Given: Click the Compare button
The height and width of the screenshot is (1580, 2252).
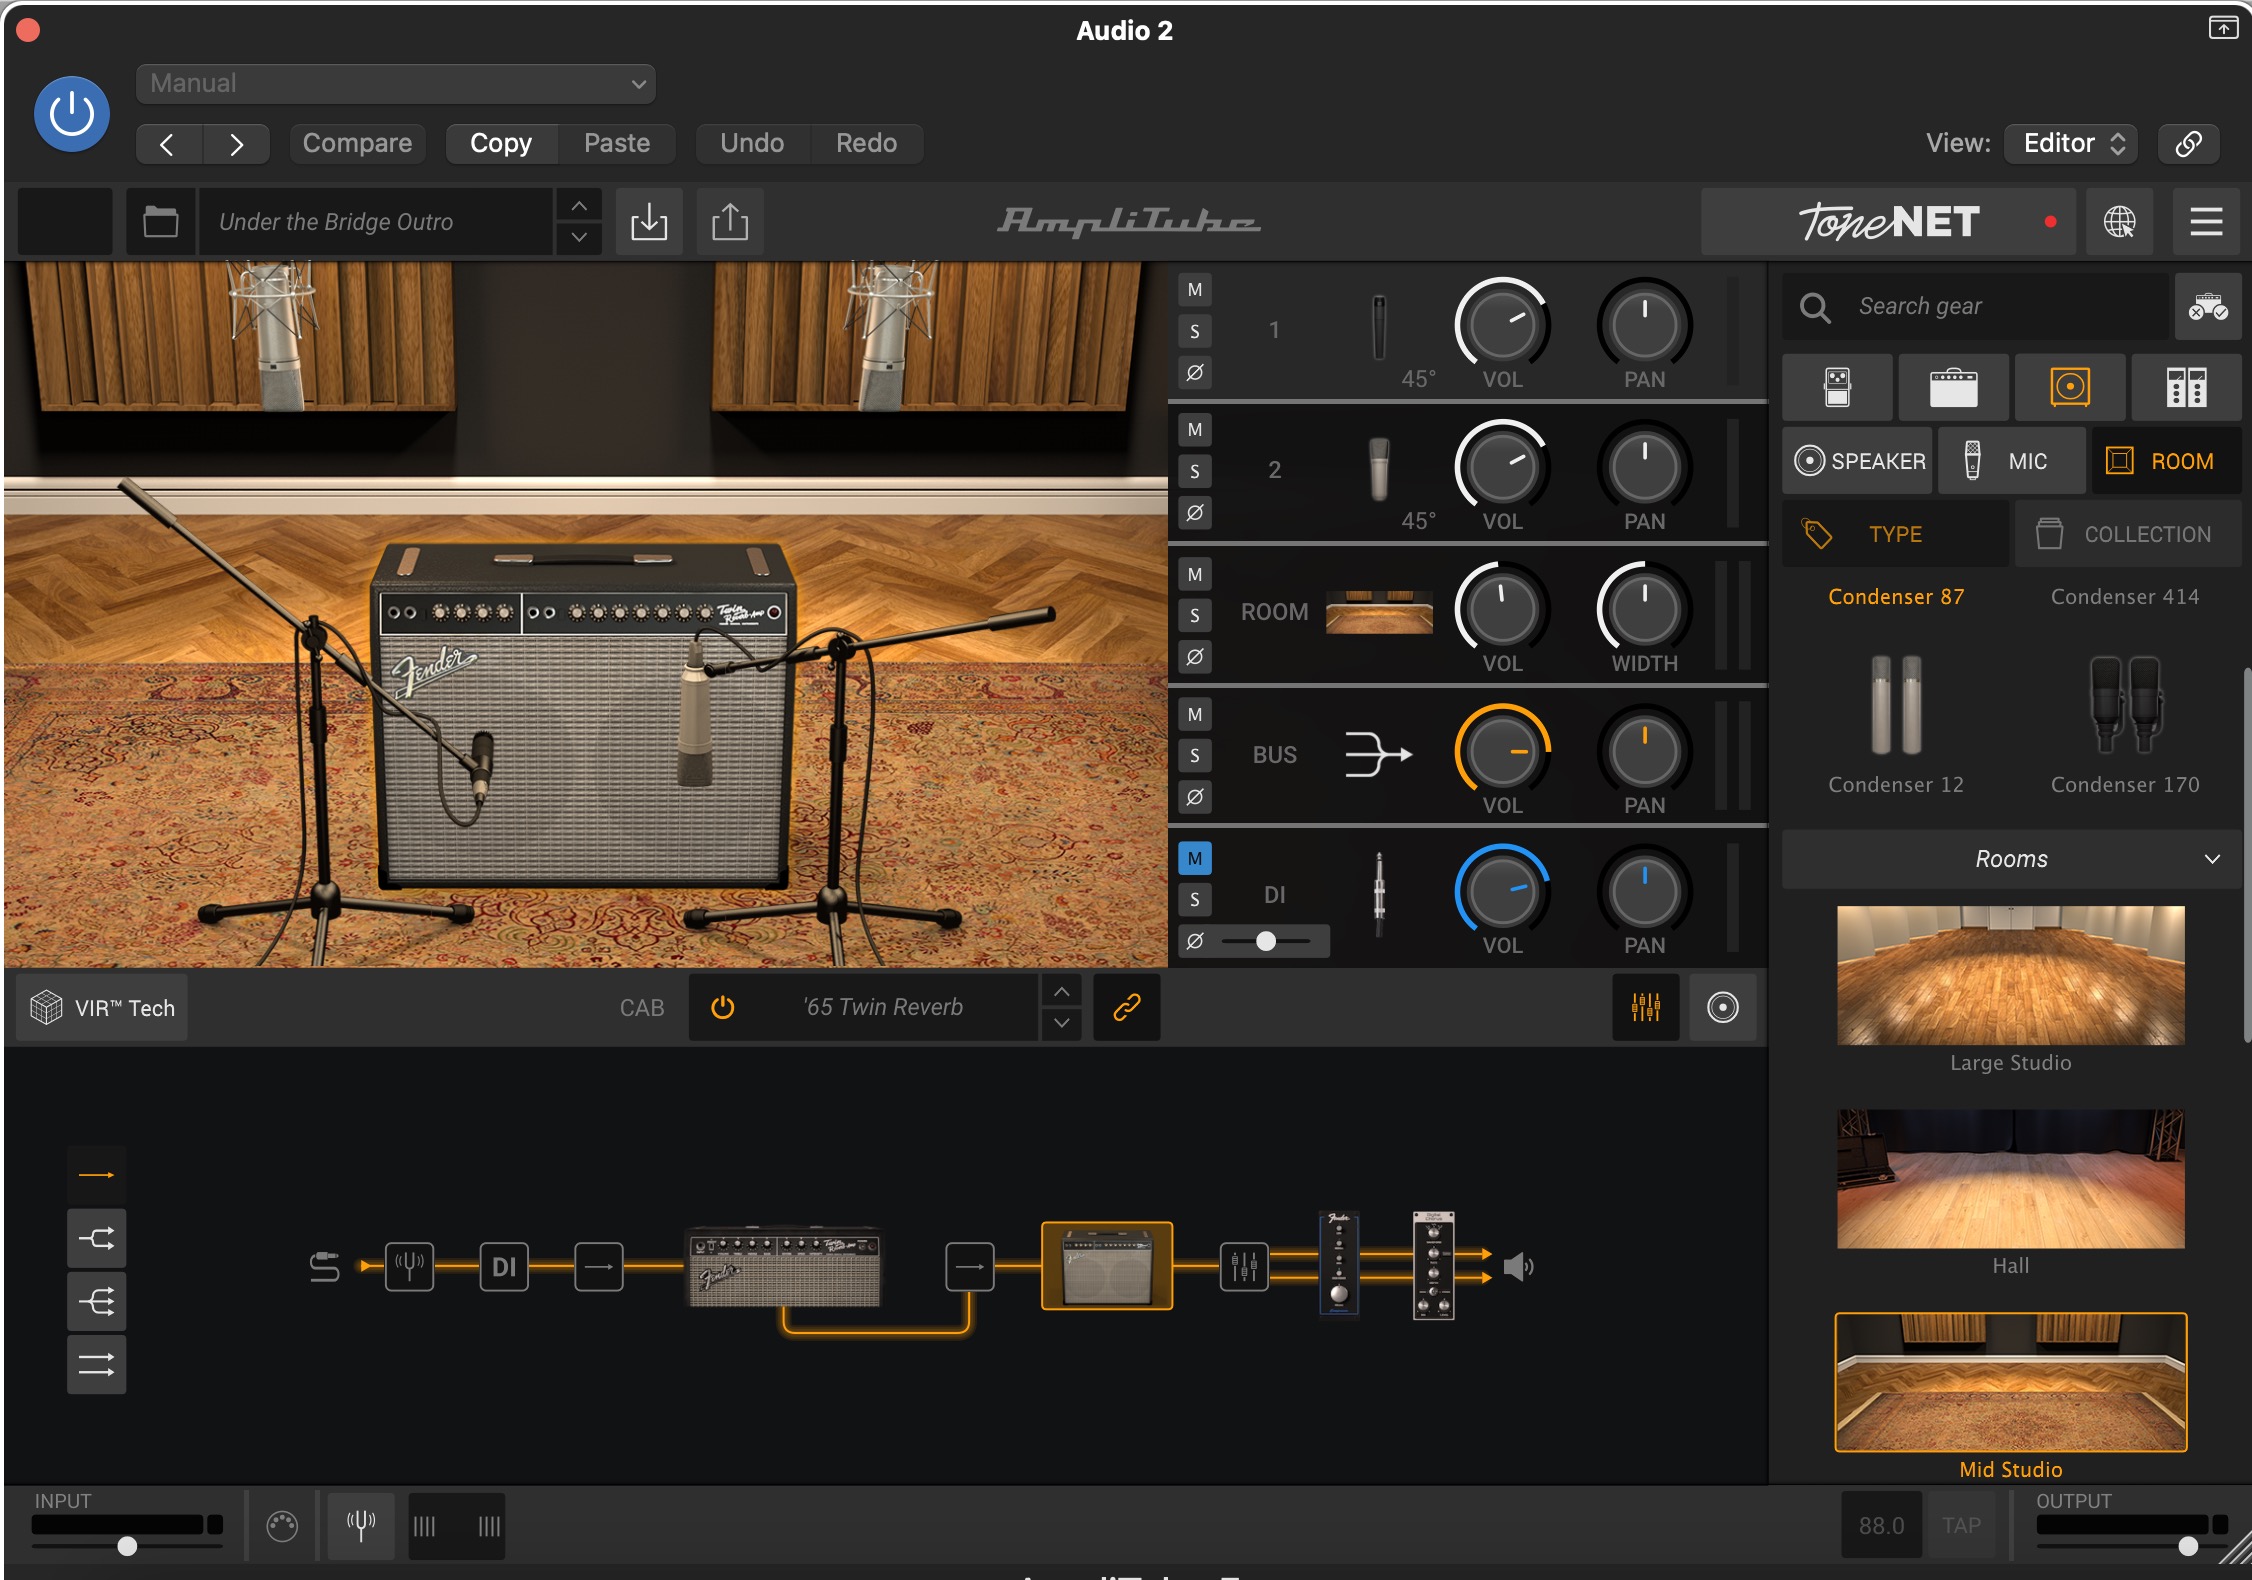Looking at the screenshot, I should coord(357,143).
